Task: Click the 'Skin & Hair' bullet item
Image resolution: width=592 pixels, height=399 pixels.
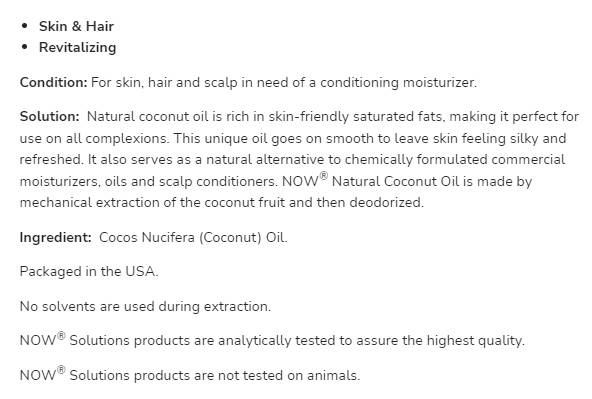Action: pos(76,26)
